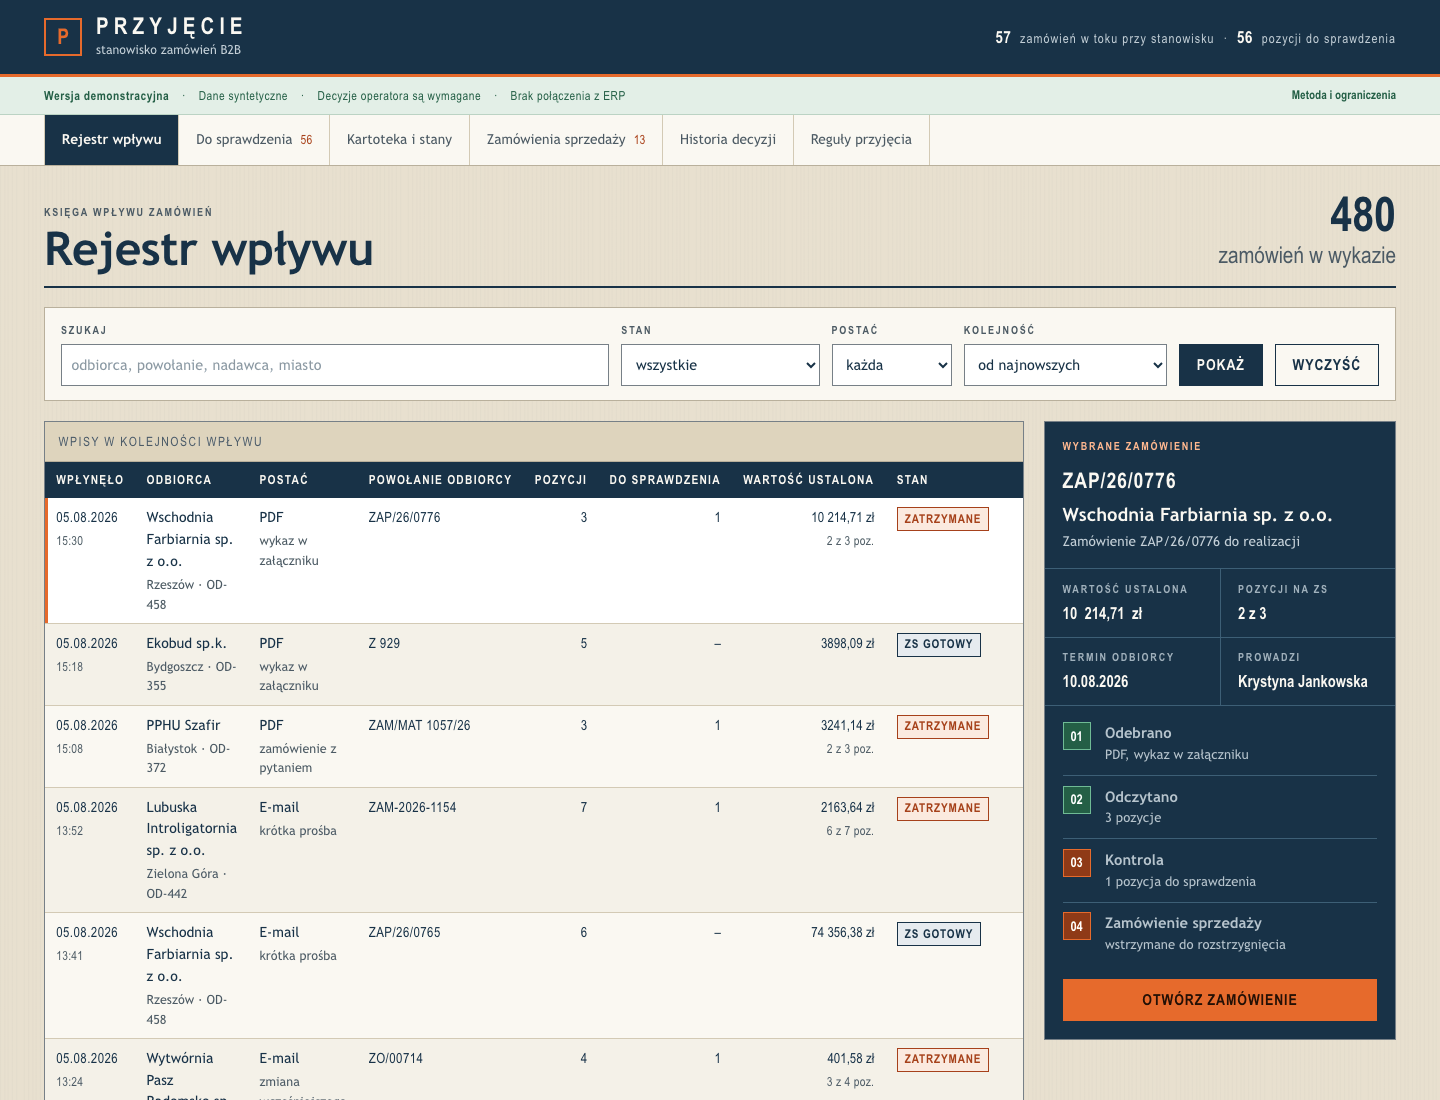Viewport: 1440px width, 1100px height.
Task: Select row with ZAP/26/0776
Action: (x=534, y=560)
